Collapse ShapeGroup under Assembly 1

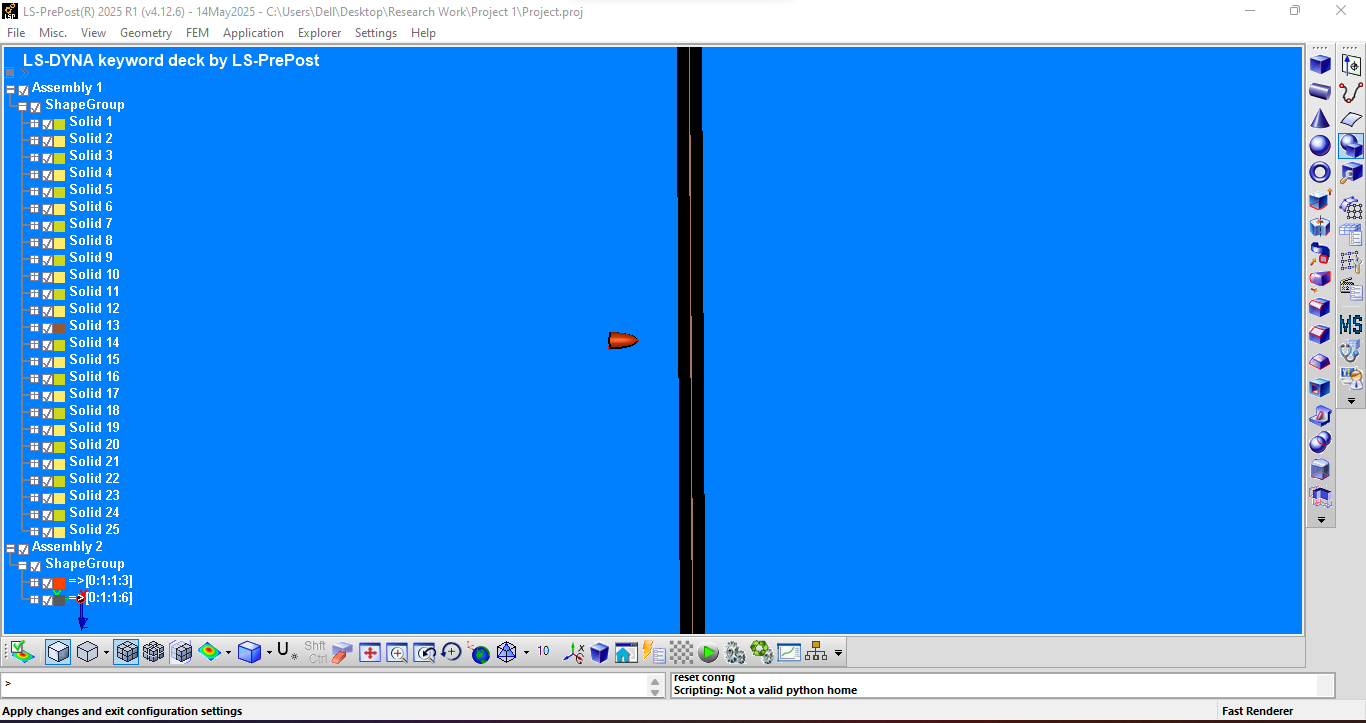[x=23, y=106]
